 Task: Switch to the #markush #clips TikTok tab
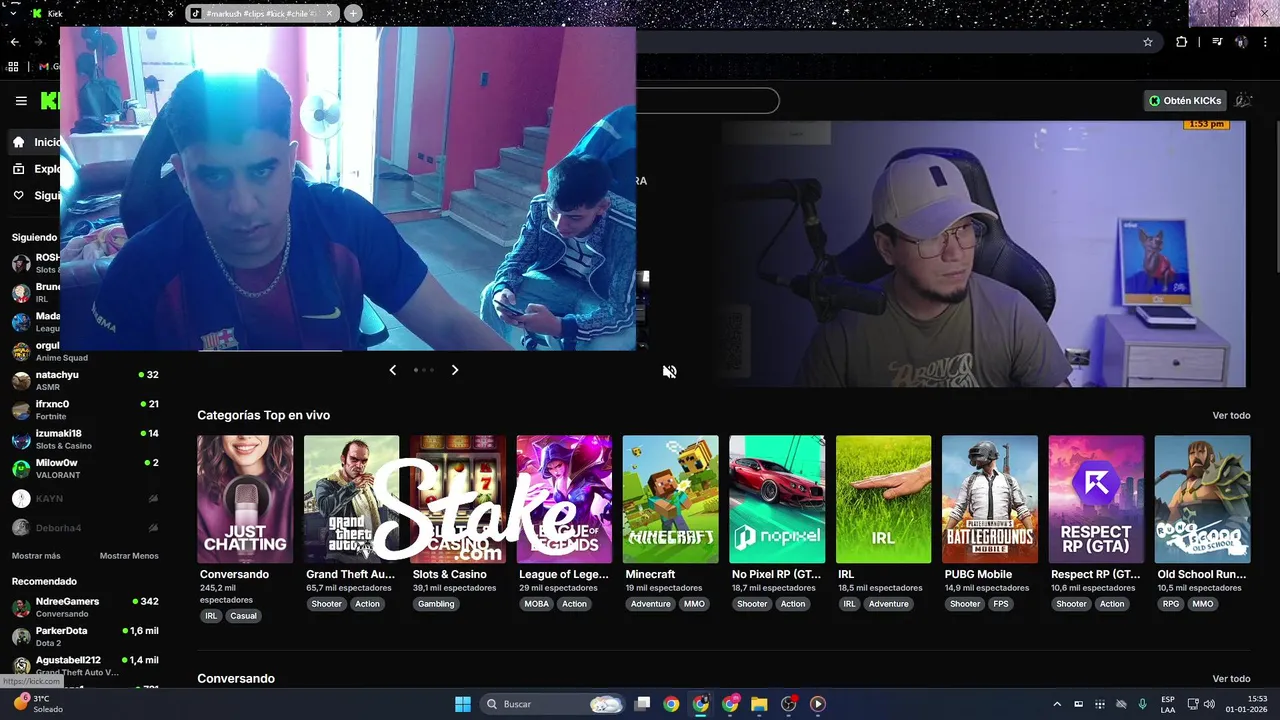[x=262, y=13]
